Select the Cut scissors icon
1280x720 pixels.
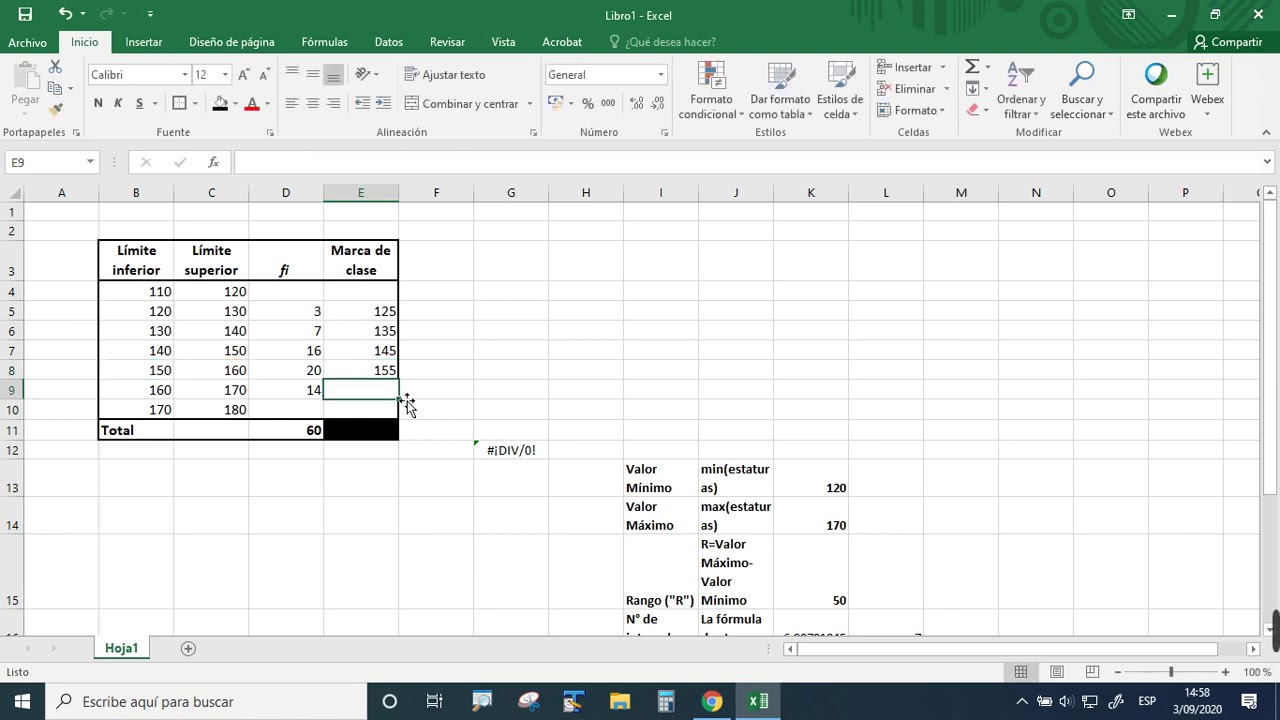[x=56, y=67]
